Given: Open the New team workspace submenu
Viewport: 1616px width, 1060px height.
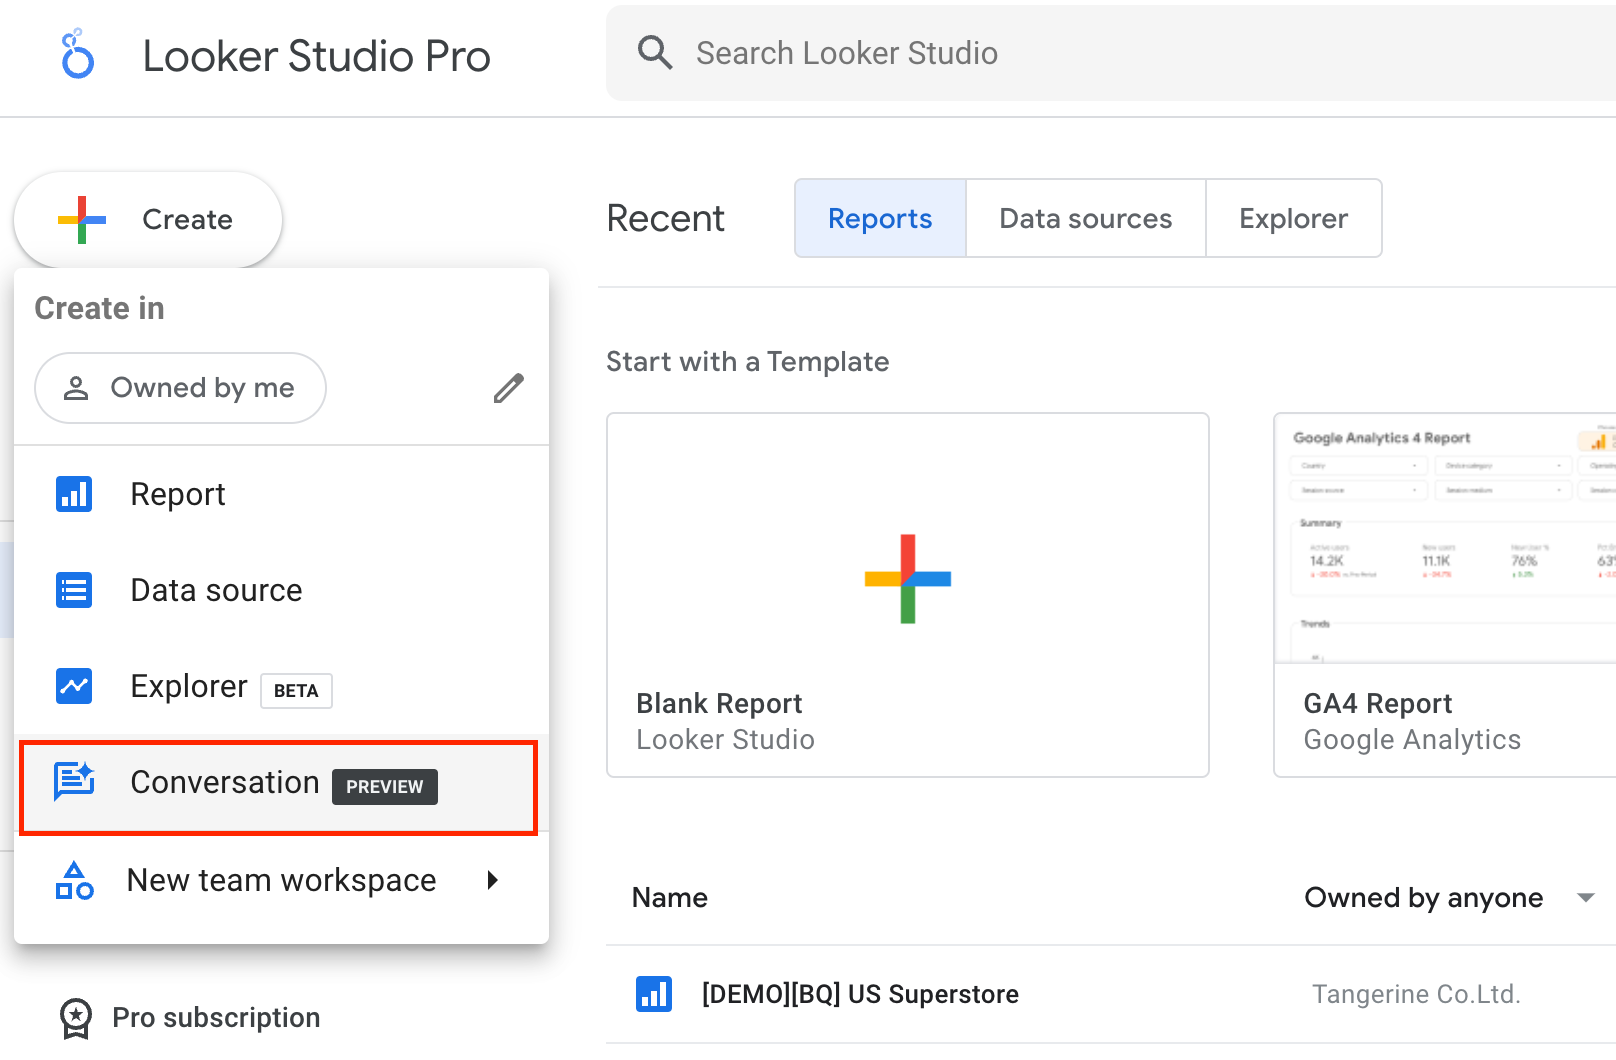Looking at the screenshot, I should (281, 880).
